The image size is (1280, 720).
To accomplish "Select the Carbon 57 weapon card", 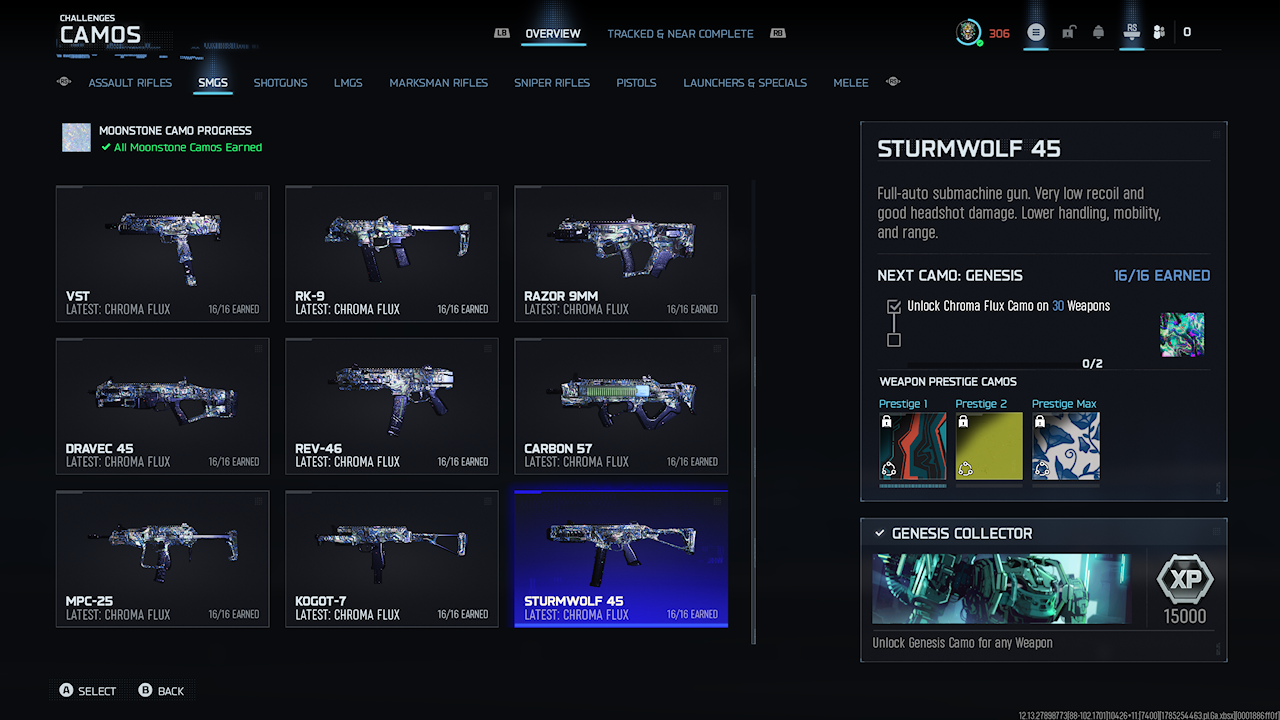I will coord(621,406).
